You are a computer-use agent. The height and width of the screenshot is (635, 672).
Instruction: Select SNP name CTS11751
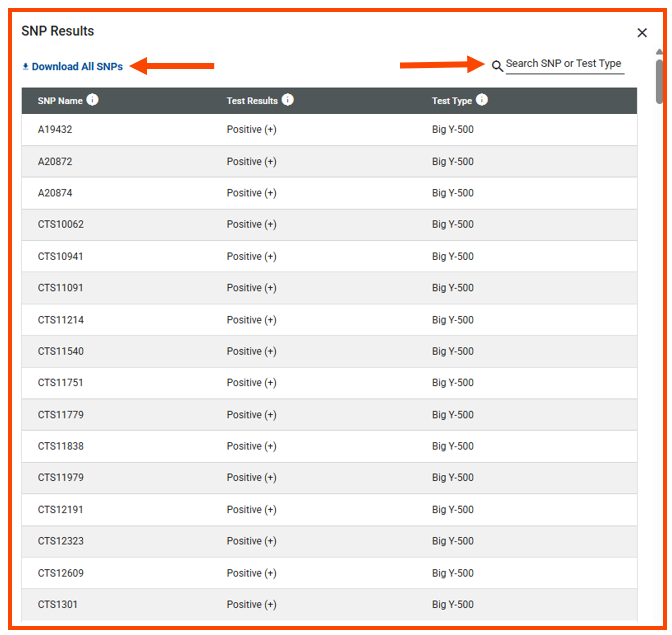pyautogui.click(x=60, y=383)
